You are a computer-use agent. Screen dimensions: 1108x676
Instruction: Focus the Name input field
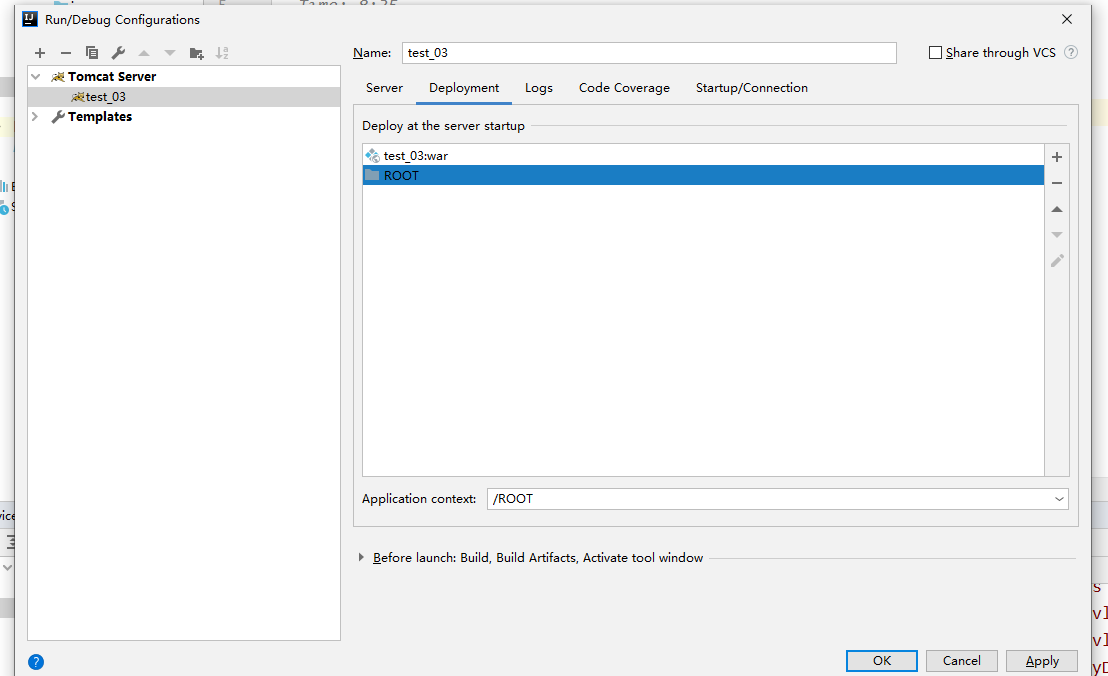point(649,53)
